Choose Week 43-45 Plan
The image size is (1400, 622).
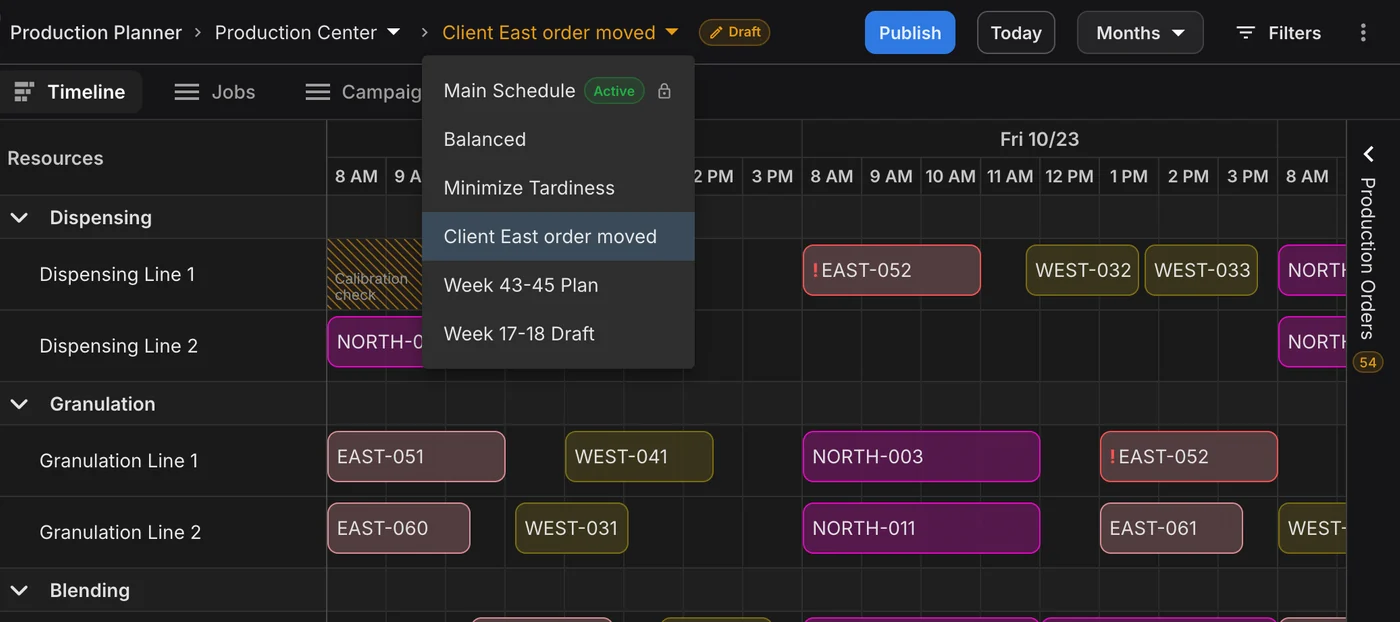[x=558, y=285]
